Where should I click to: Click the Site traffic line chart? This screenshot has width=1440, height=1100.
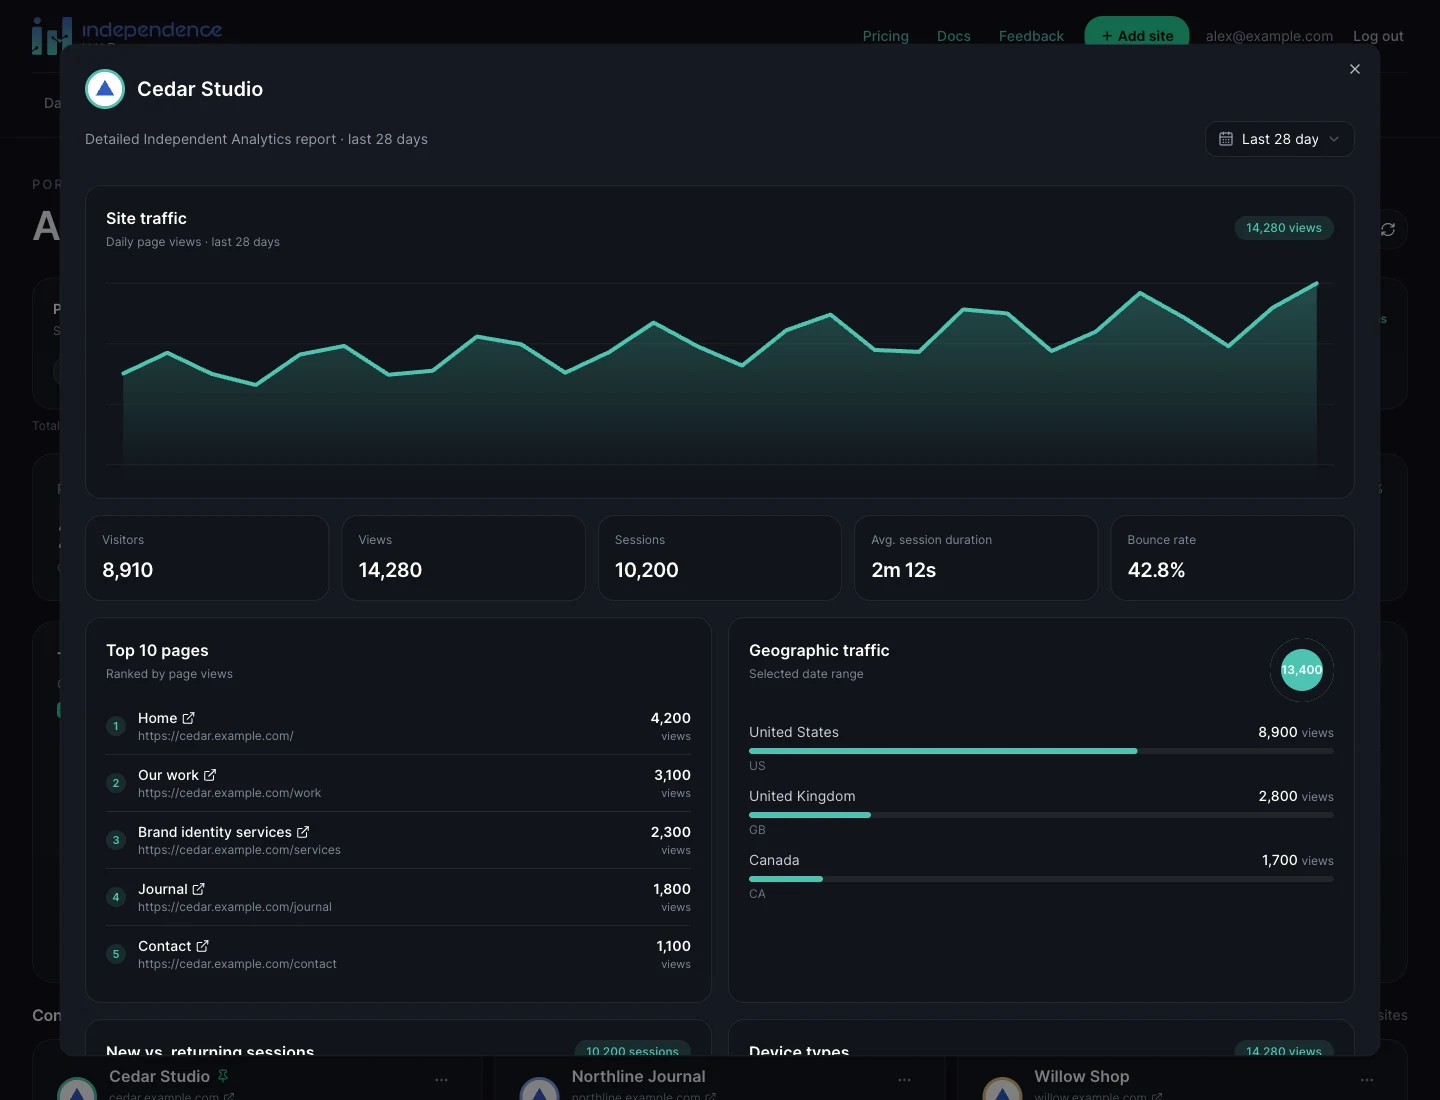point(720,373)
